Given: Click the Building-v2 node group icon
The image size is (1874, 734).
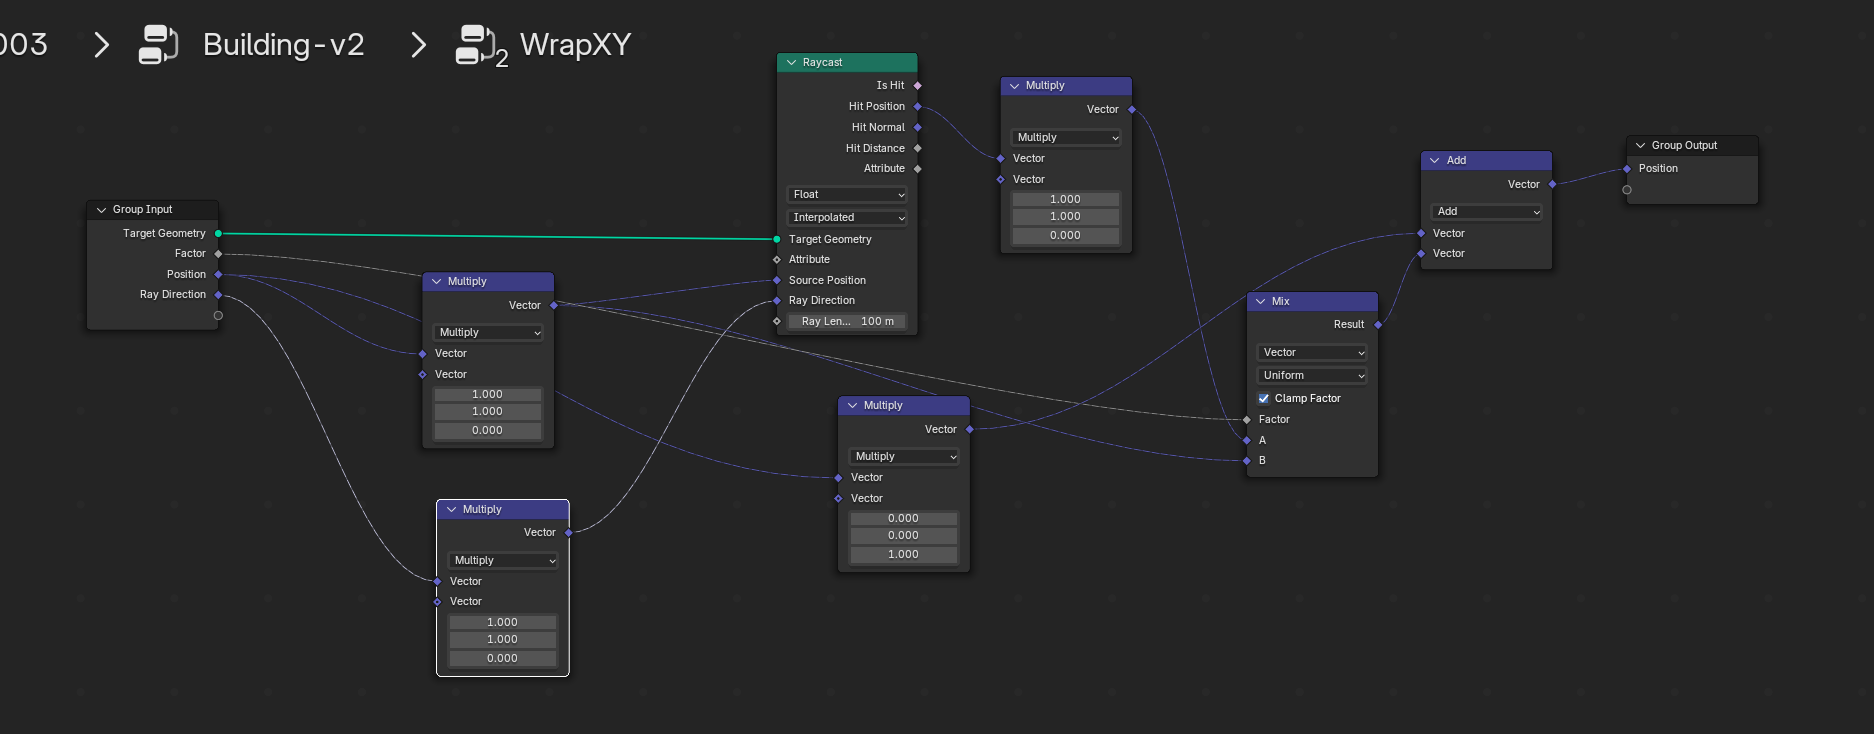Looking at the screenshot, I should pos(157,45).
